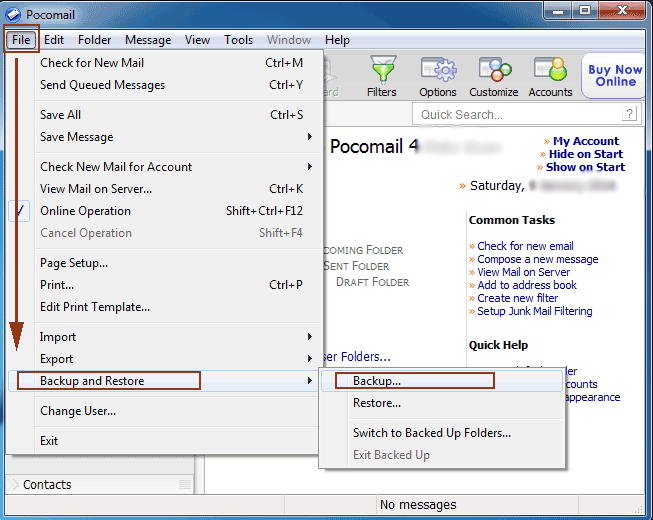The width and height of the screenshot is (653, 520).
Task: Click Add to address book link
Action: tap(527, 285)
